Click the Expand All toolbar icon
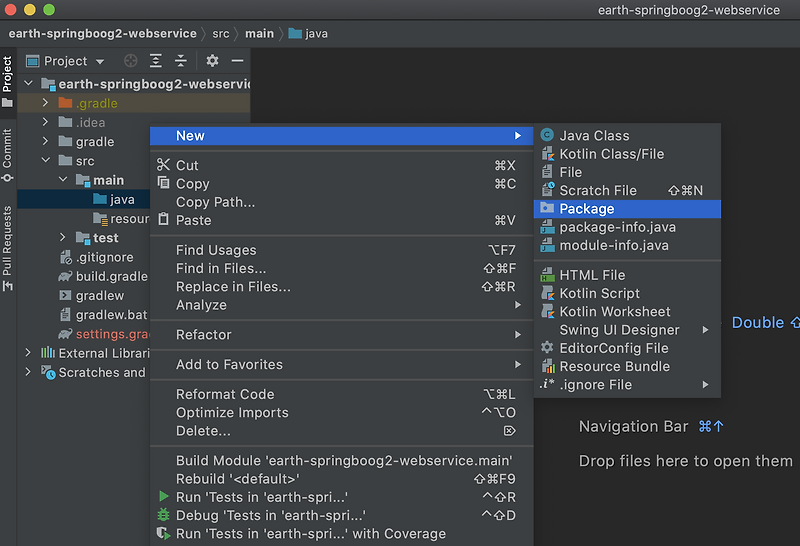The width and height of the screenshot is (800, 546). [156, 61]
